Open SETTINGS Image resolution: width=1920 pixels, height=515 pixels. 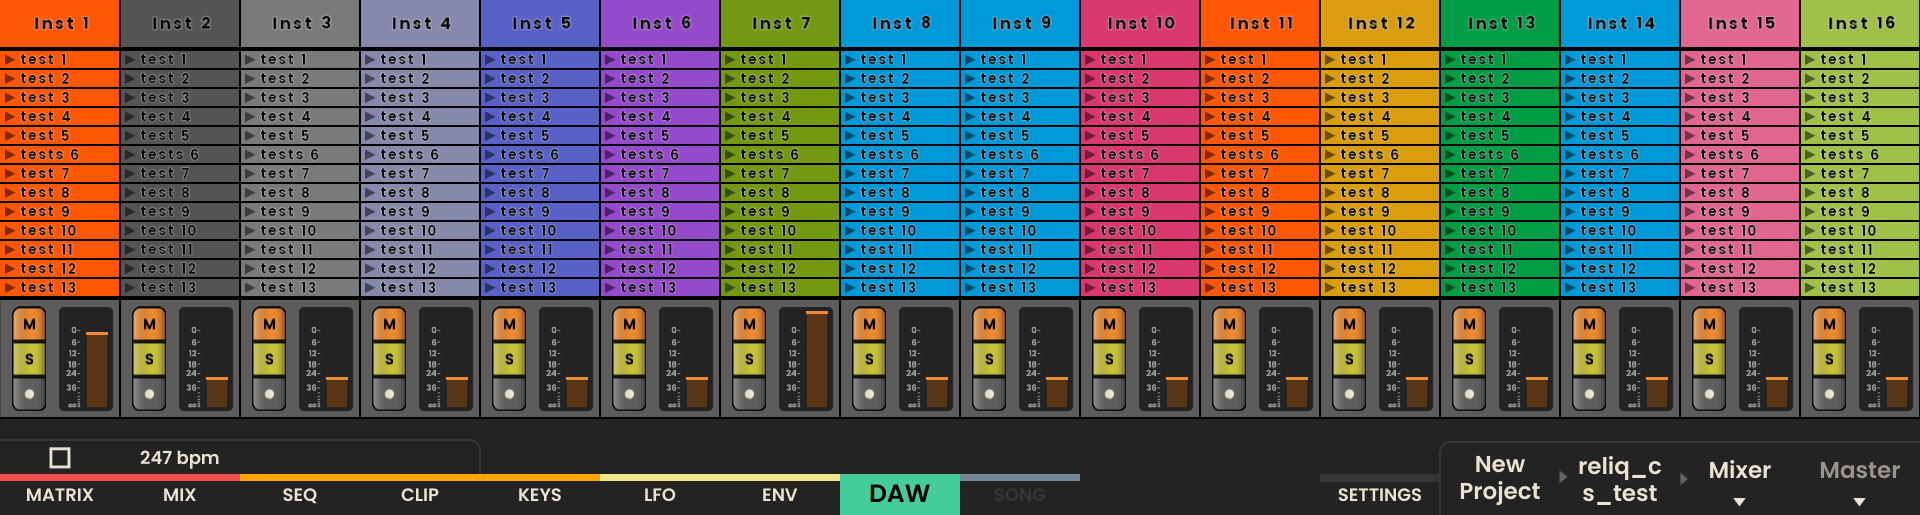pos(1379,495)
